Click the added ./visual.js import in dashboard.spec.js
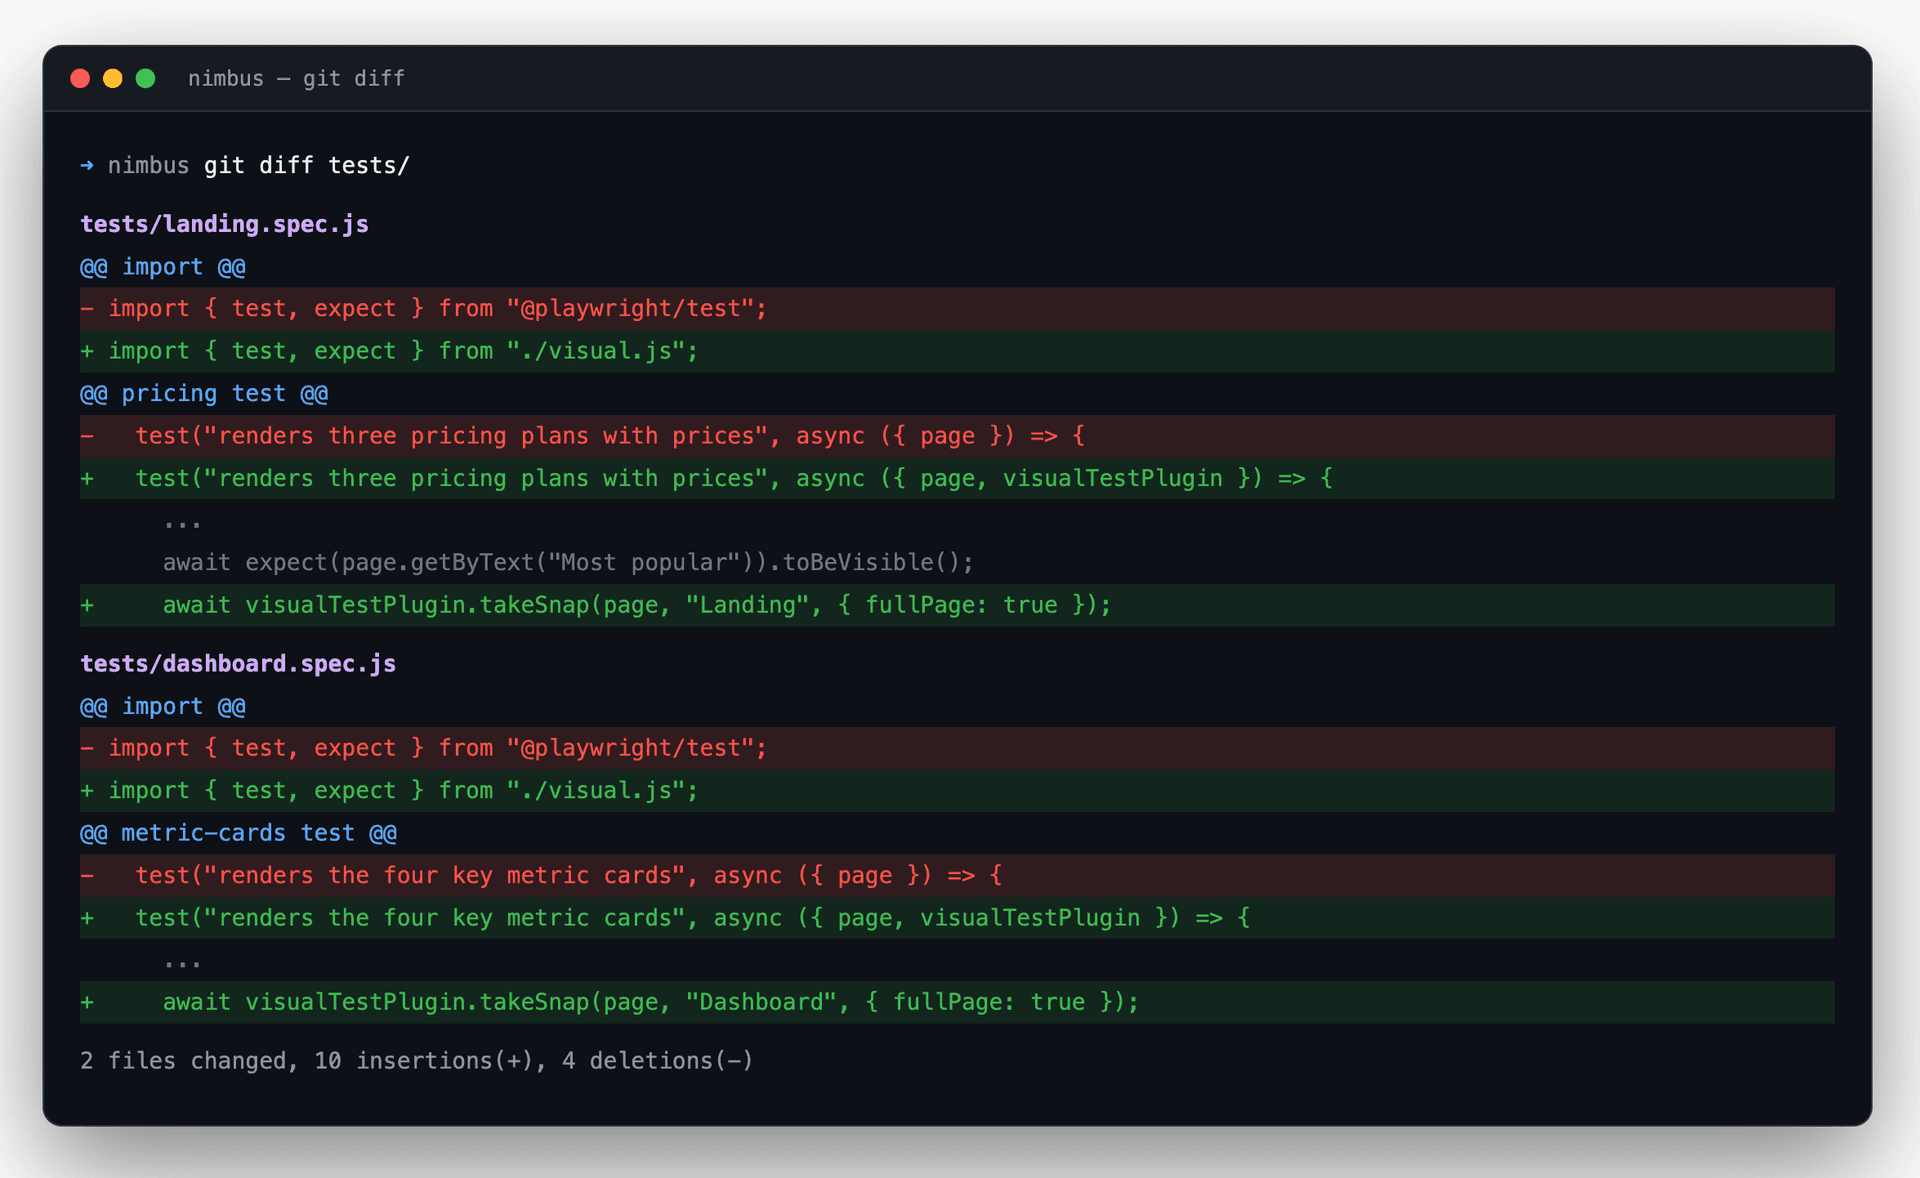Screen dimensions: 1920x1178 [957, 790]
